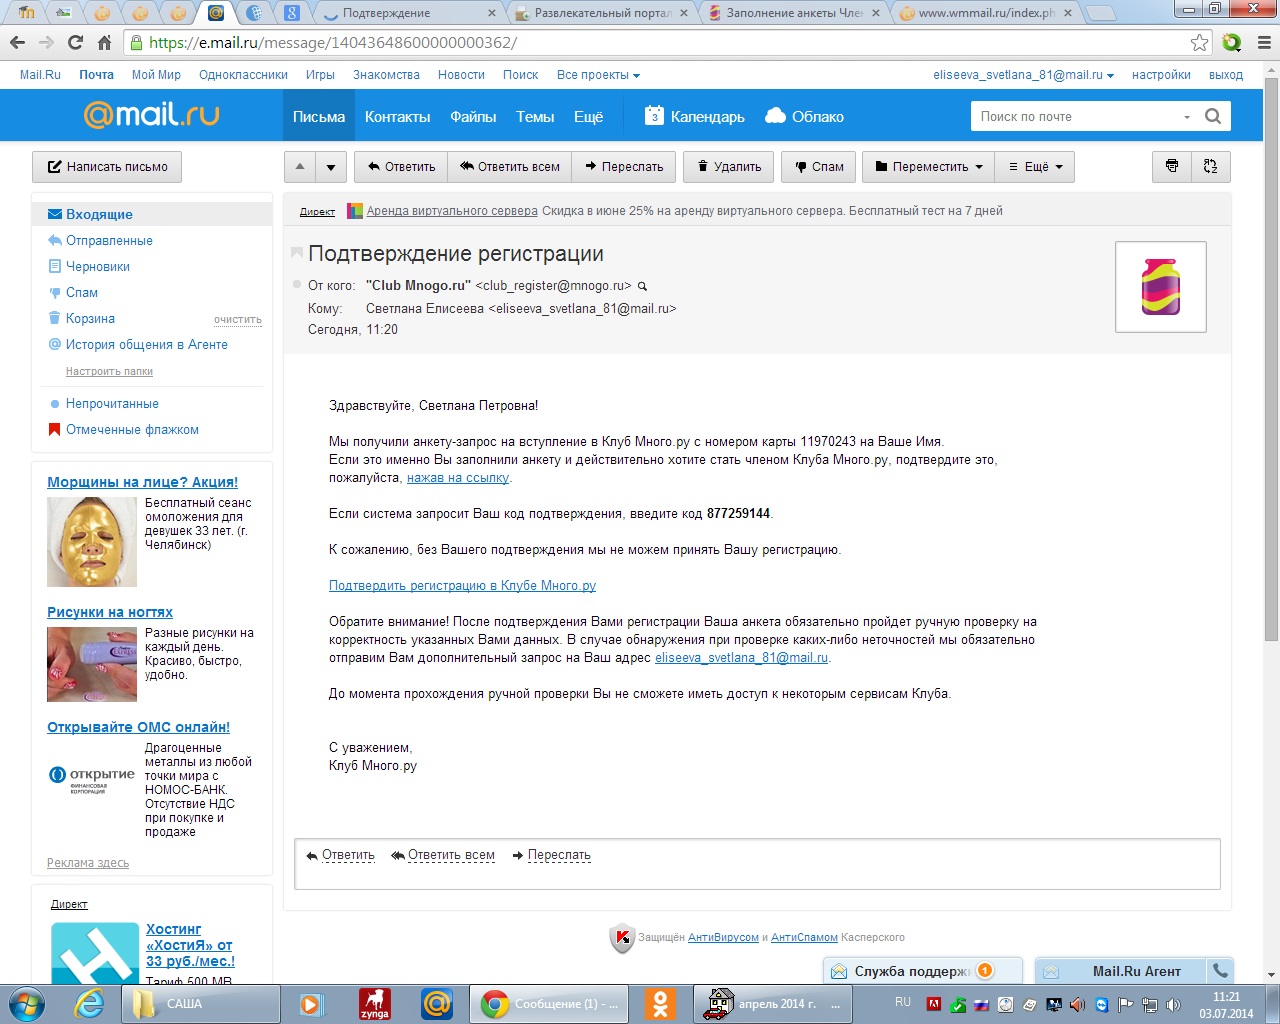1280x1024 pixels.
Task: Open the Отправленные folder
Action: 109,240
